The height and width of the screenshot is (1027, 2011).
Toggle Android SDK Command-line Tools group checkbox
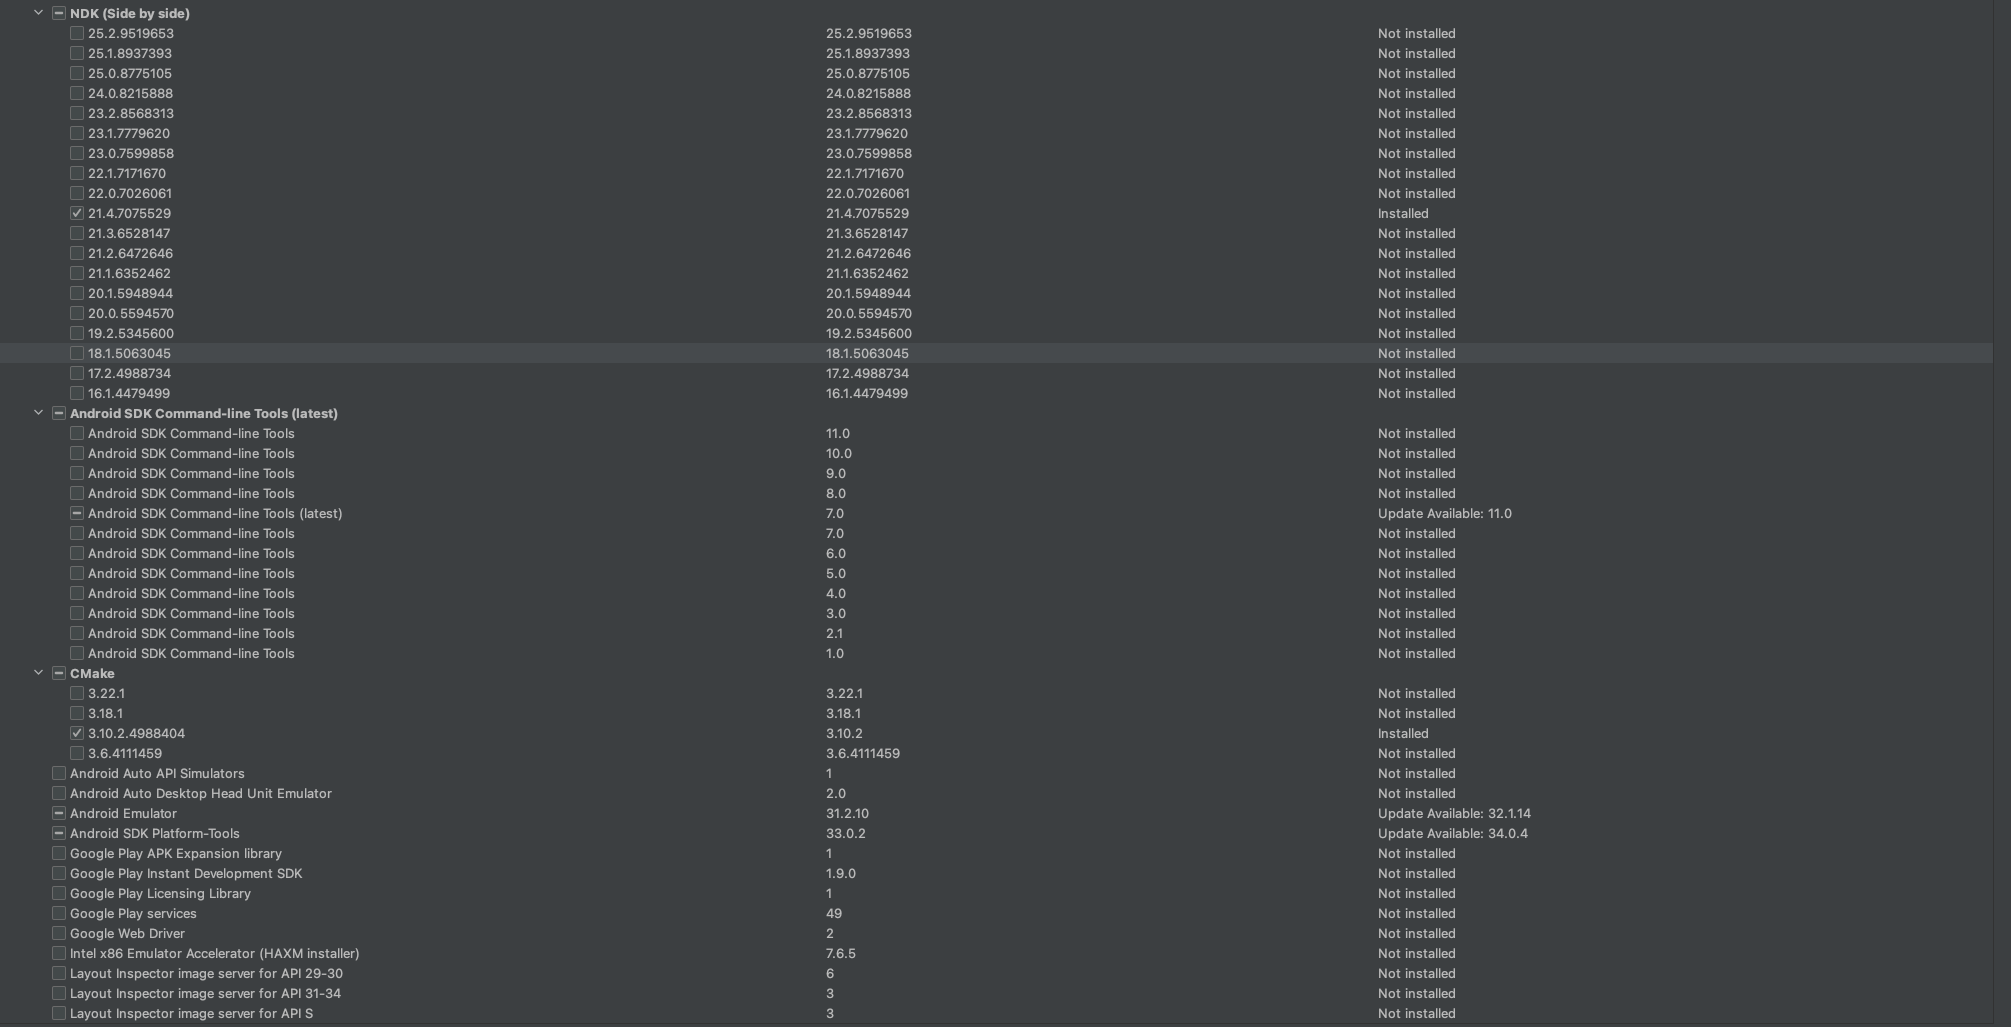[x=59, y=413]
